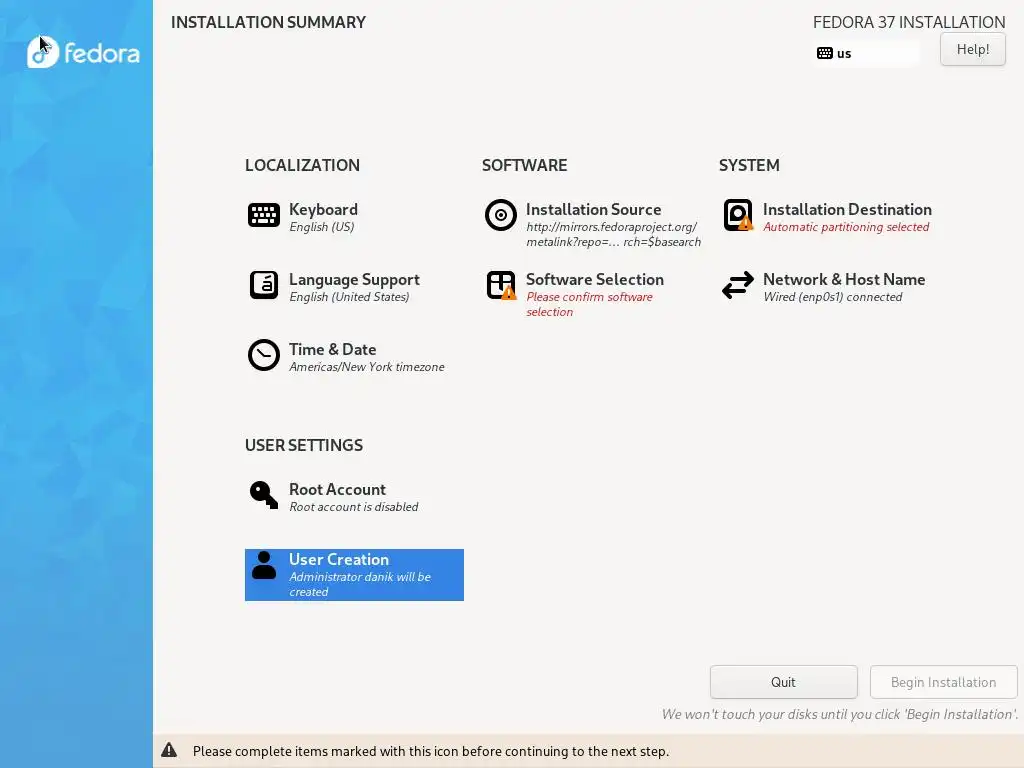Image resolution: width=1024 pixels, height=768 pixels.
Task: Click the Quit button
Action: 783,682
